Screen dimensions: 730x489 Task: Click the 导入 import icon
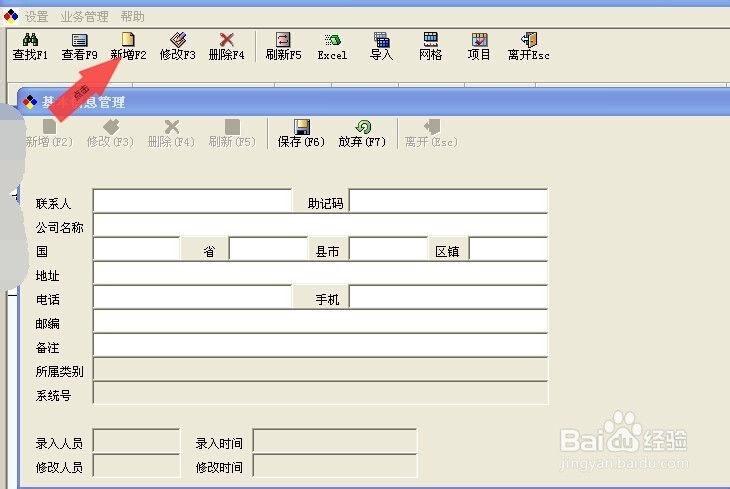point(381,40)
